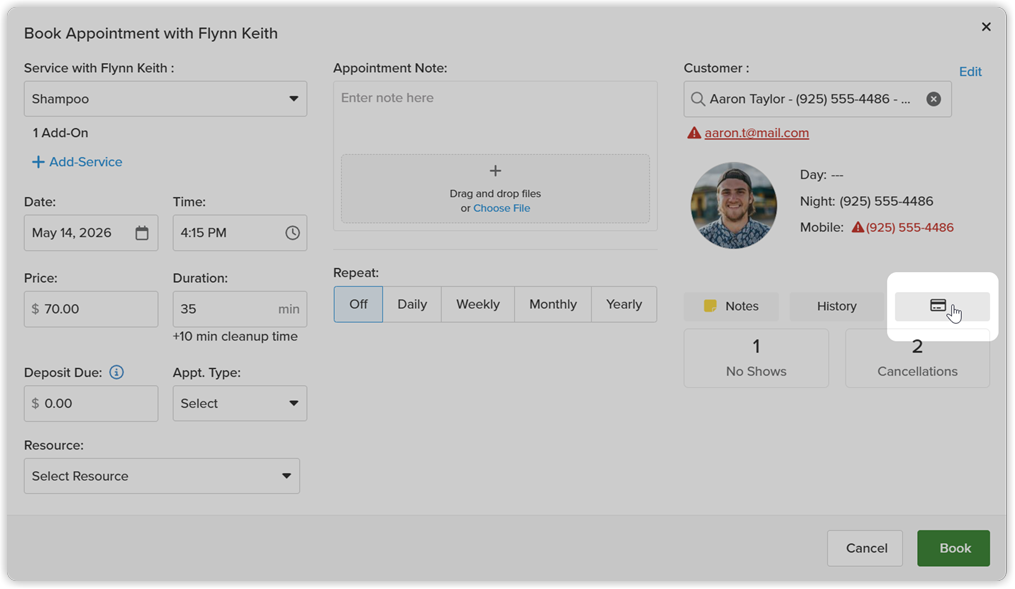Screen dimensions: 1015x589
Task: Click the mobile number (925) 555-4486 link
Action: pyautogui.click(x=909, y=227)
